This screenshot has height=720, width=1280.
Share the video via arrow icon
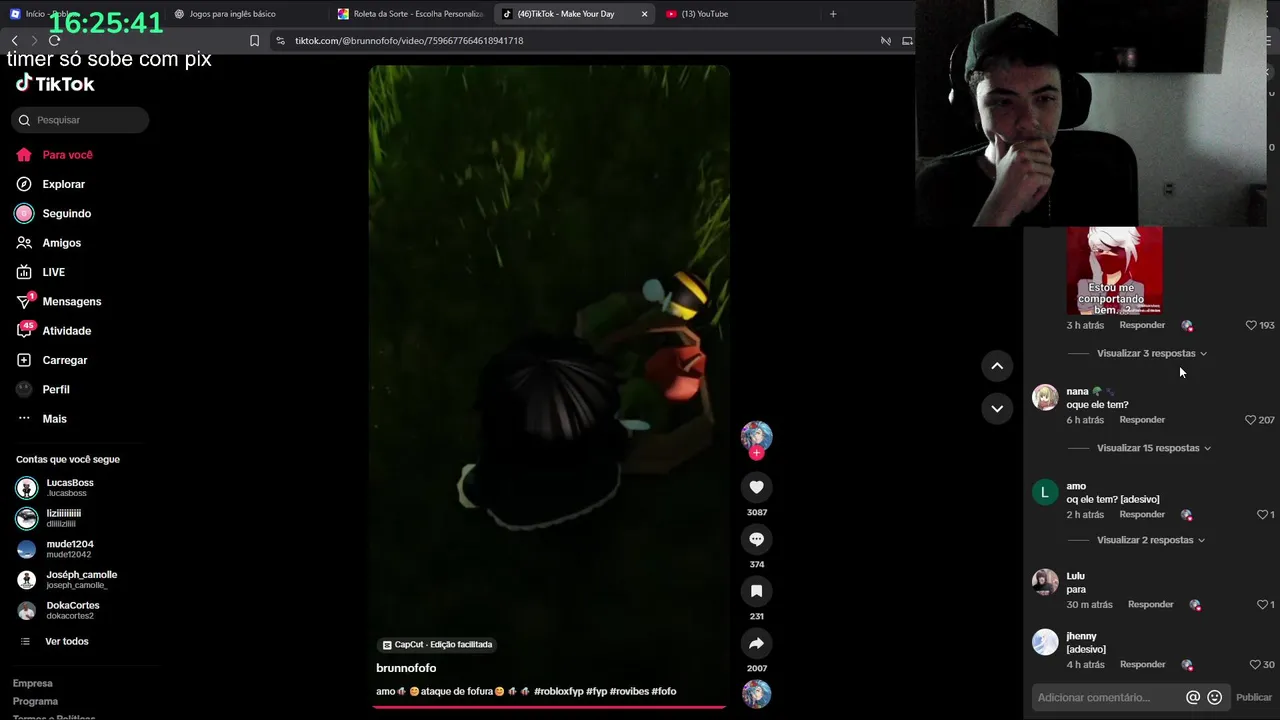coord(756,643)
